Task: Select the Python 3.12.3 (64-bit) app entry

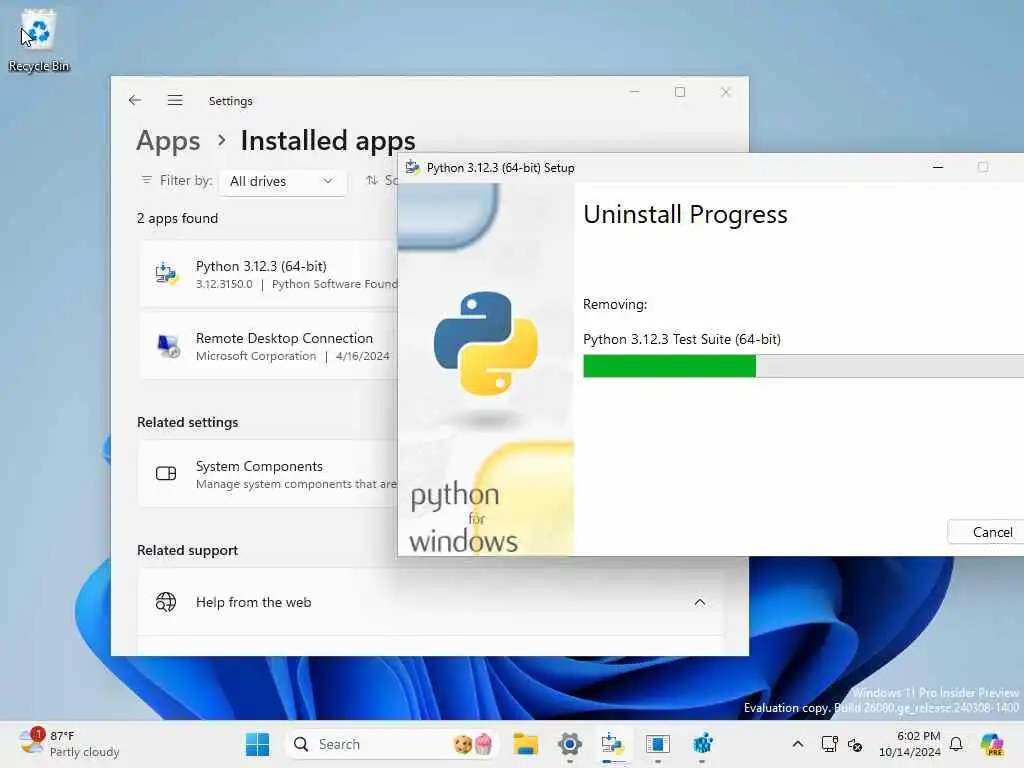Action: tap(268, 274)
